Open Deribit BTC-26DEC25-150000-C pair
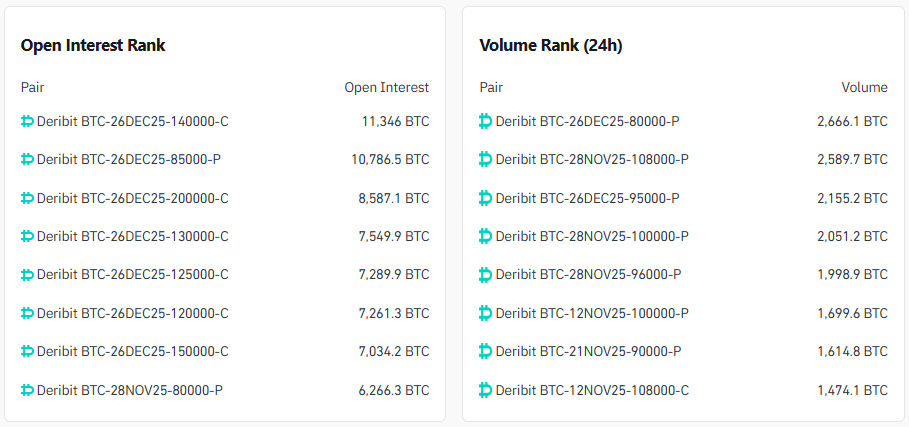 click(132, 352)
